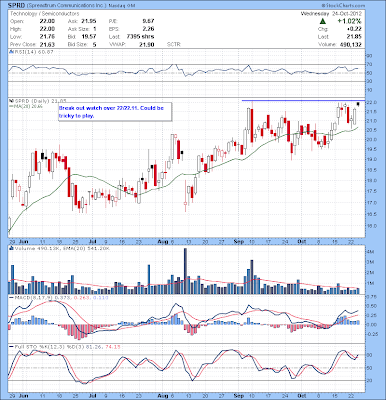Click the tallest volume bar in August

[185, 271]
